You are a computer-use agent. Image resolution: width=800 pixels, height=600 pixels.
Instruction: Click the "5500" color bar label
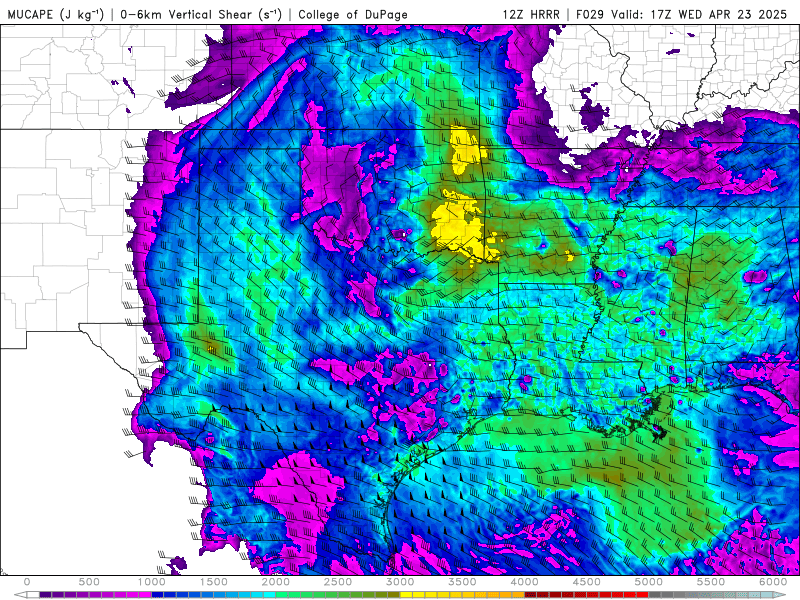(712, 582)
